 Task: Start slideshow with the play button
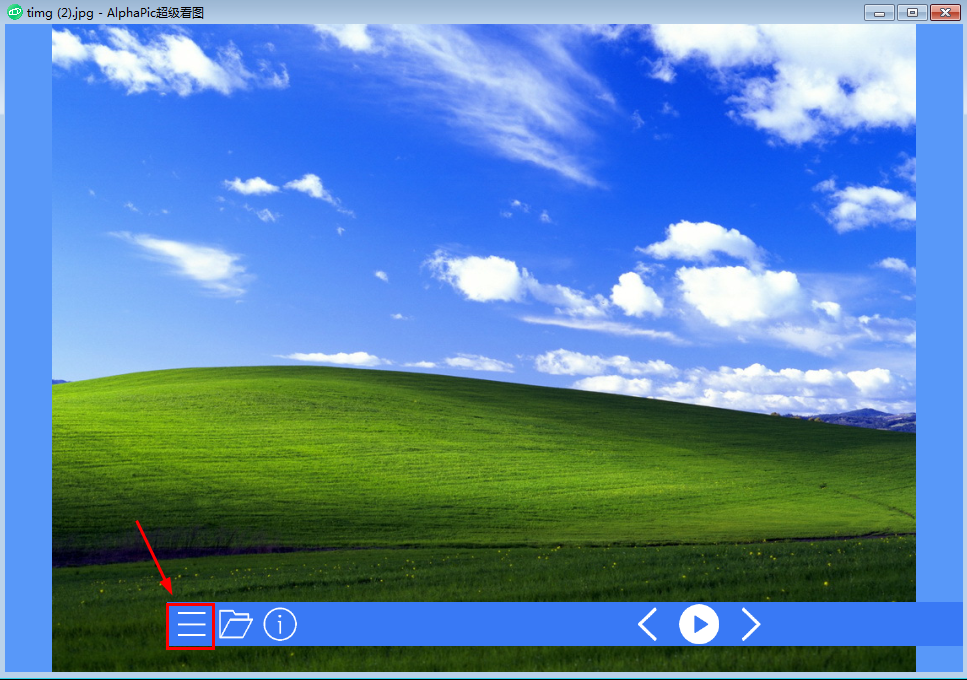click(699, 625)
